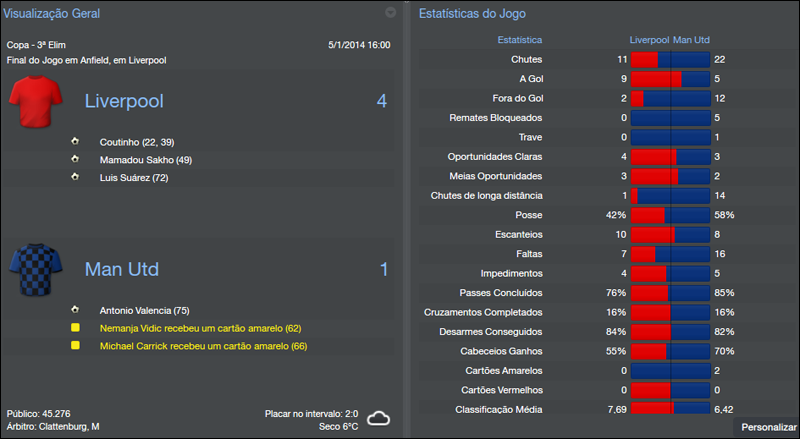Open the Estatísticas do Jogo panel title
Viewport: 800px width, 439px height.
472,14
